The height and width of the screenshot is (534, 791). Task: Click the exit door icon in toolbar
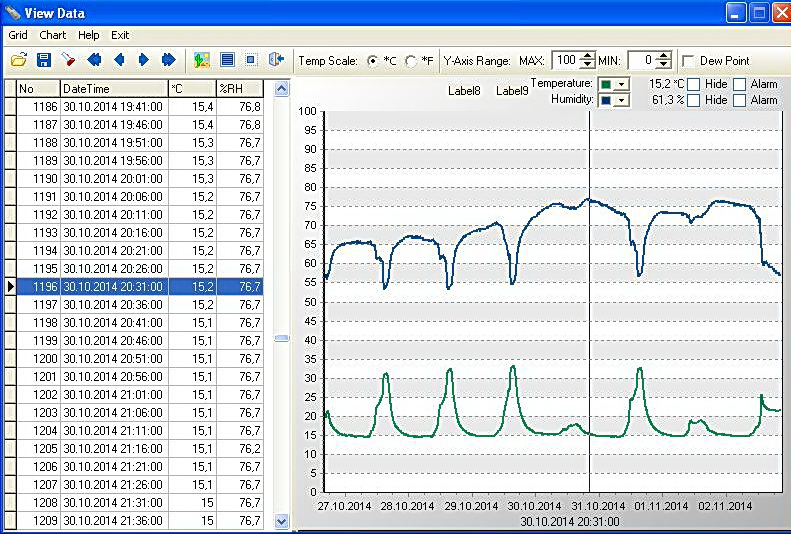(277, 60)
